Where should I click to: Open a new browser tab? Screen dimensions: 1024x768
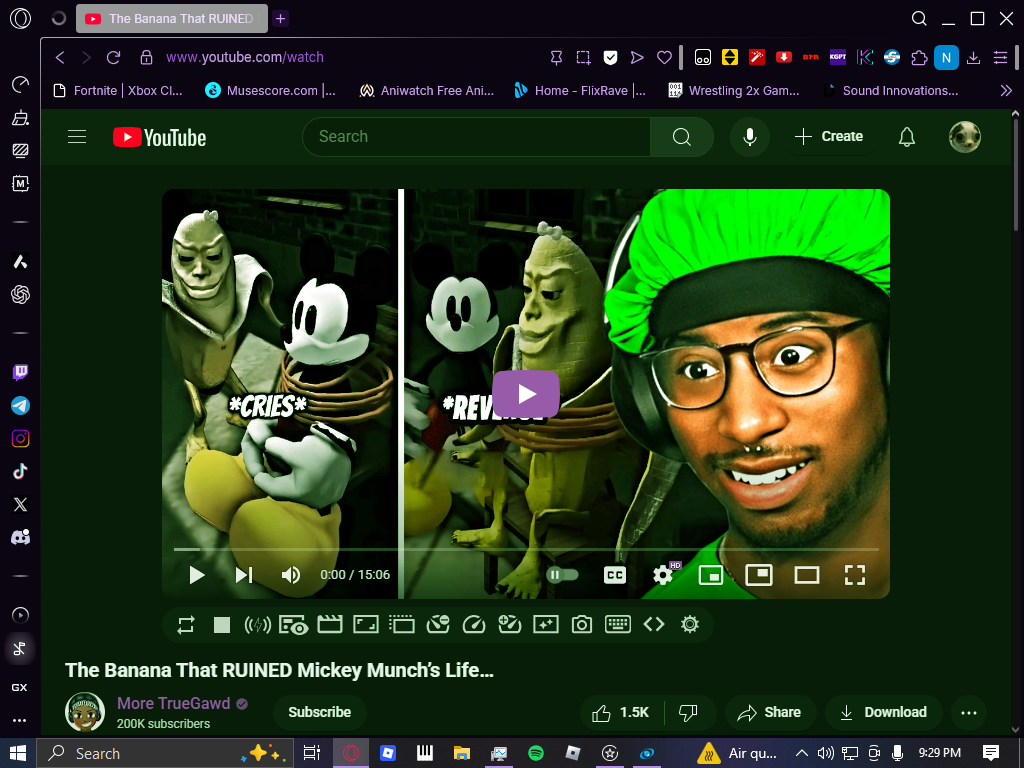281,18
